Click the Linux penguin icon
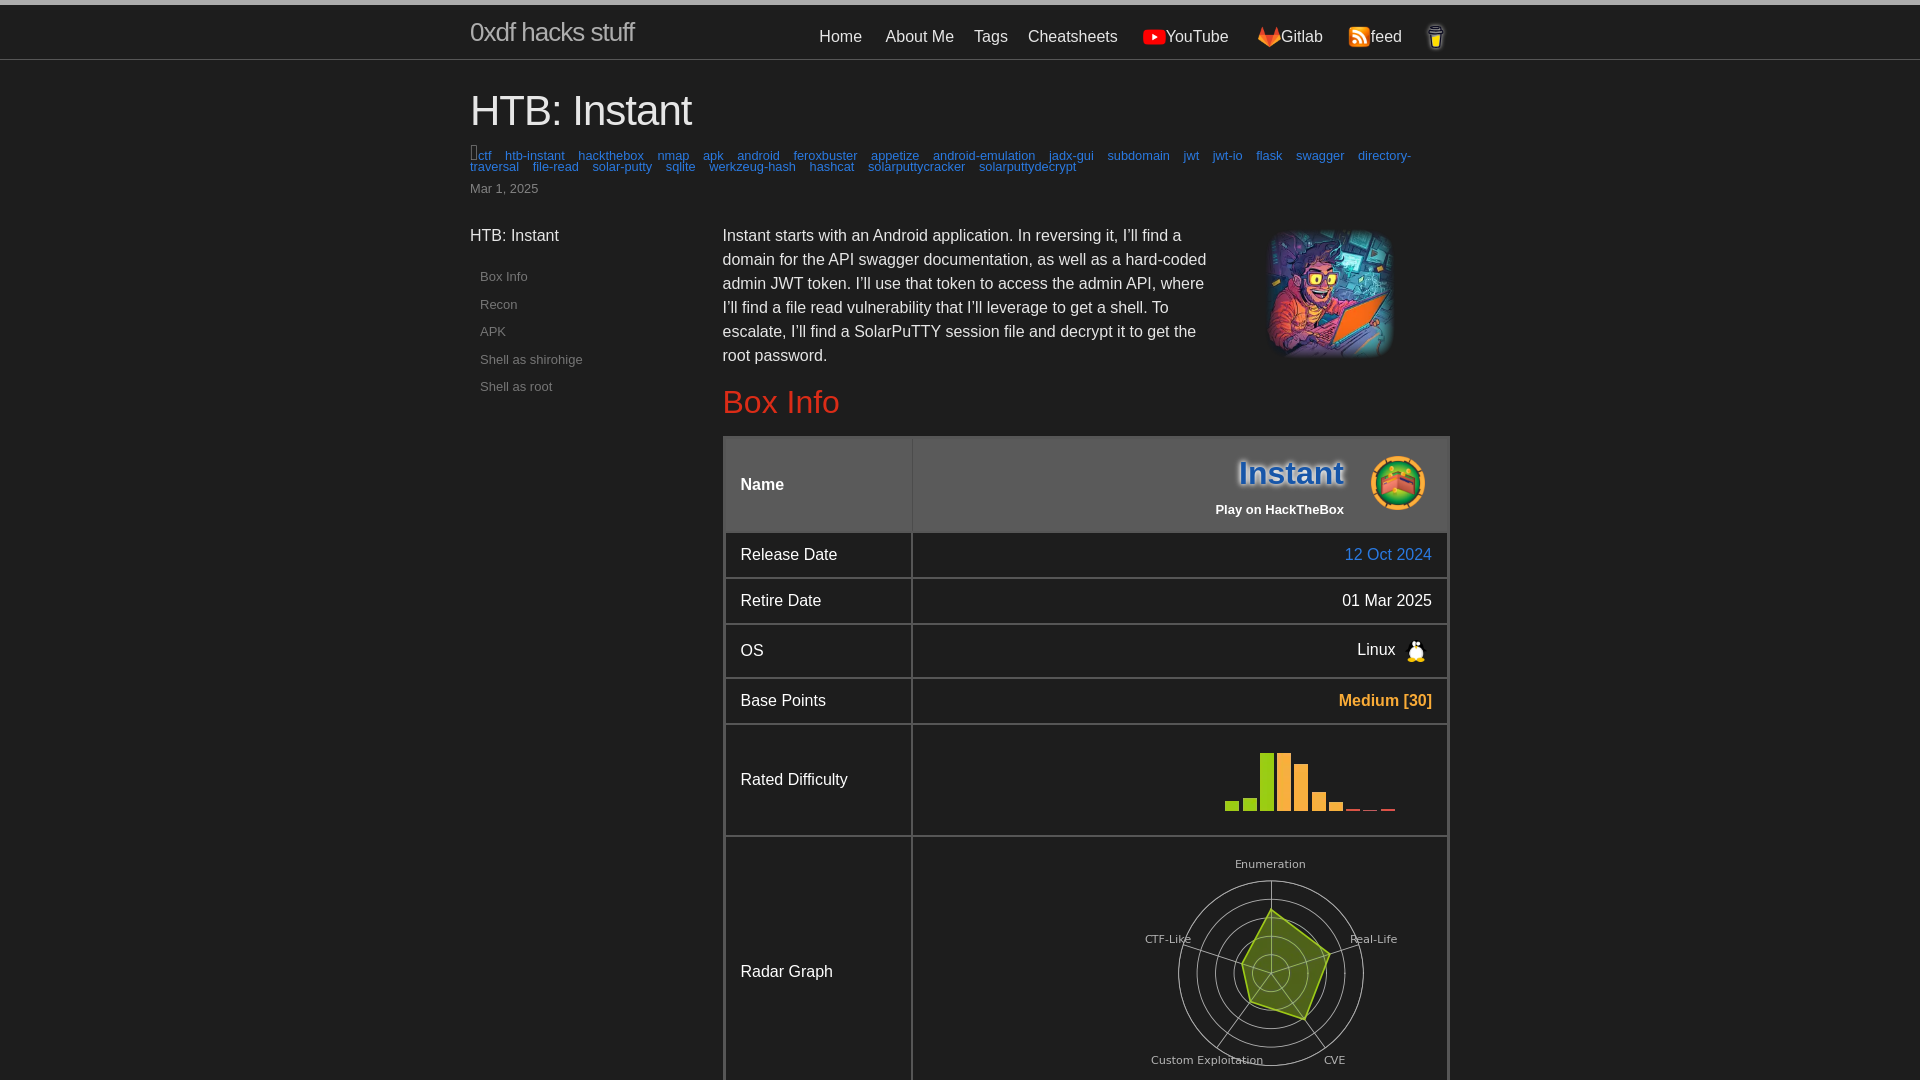Viewport: 1920px width, 1080px height. coord(1416,651)
